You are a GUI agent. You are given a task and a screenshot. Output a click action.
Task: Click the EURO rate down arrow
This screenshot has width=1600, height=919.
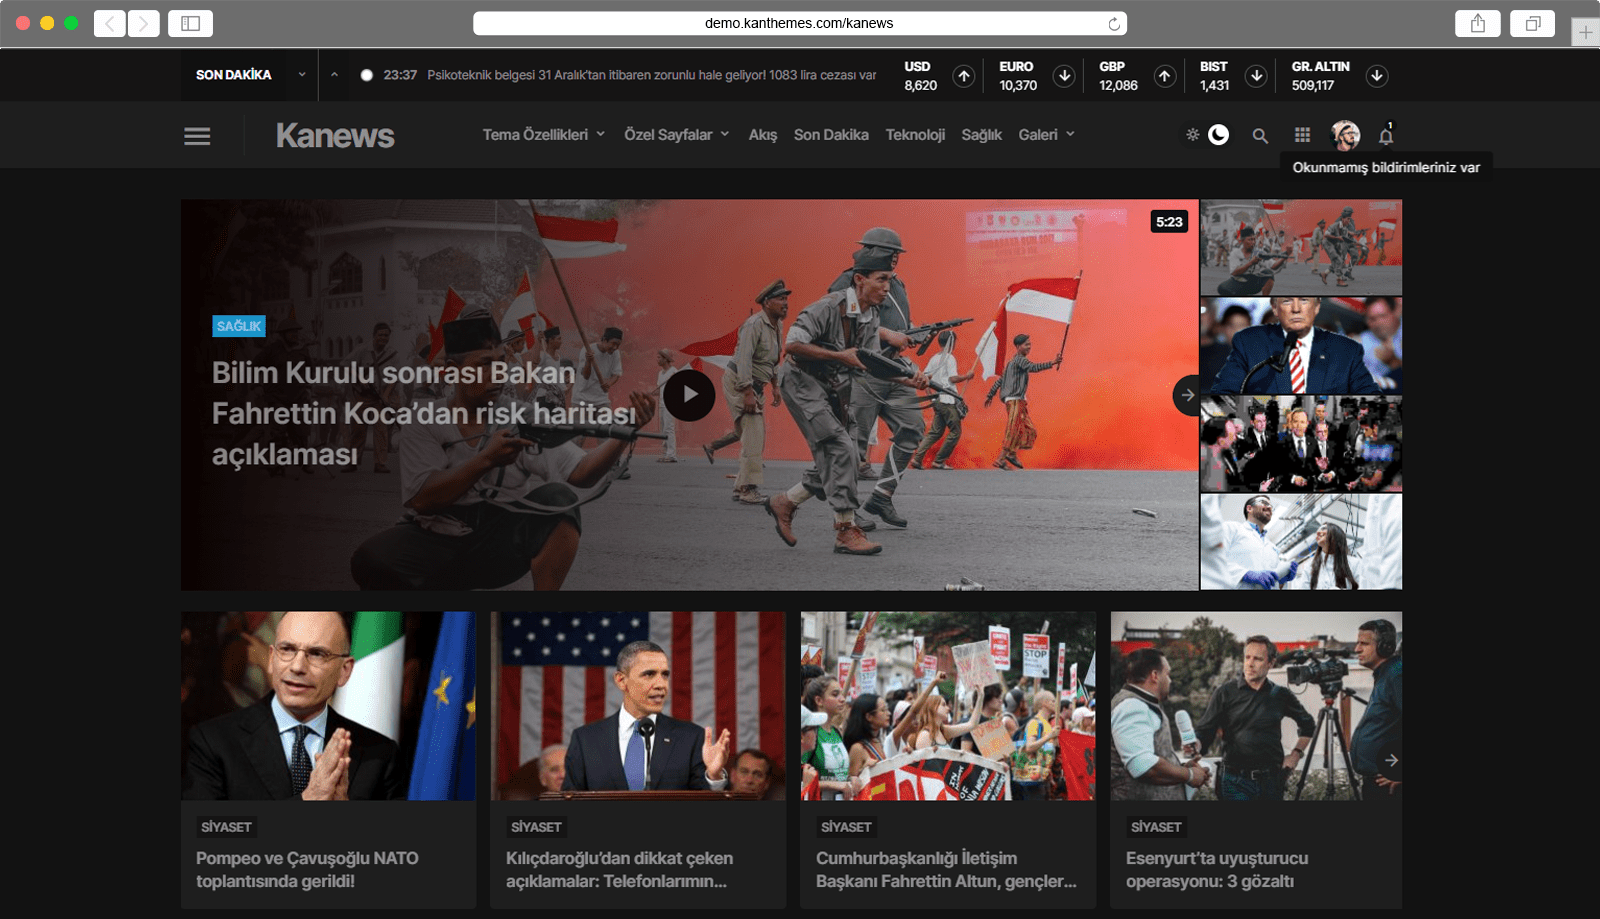[1064, 76]
